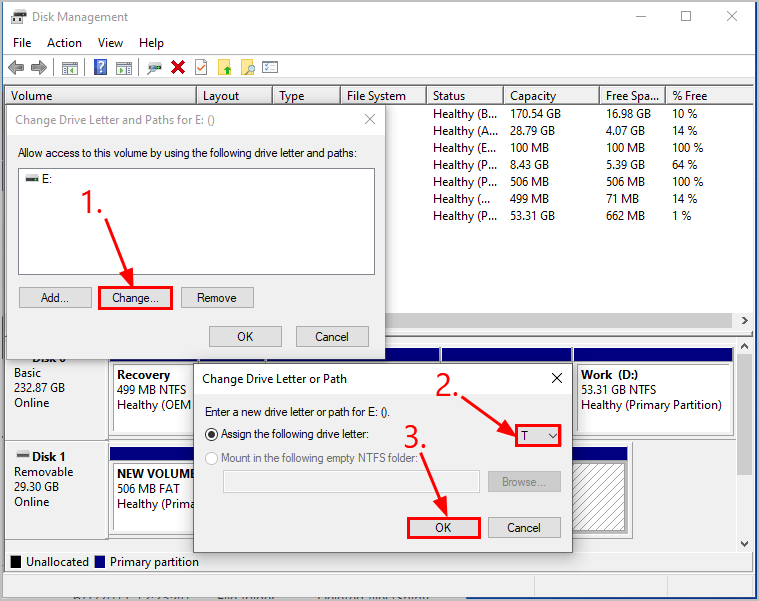Select 'Mount in the following empty NTFS folder' radio
Image resolution: width=759 pixels, height=601 pixels.
coord(212,458)
